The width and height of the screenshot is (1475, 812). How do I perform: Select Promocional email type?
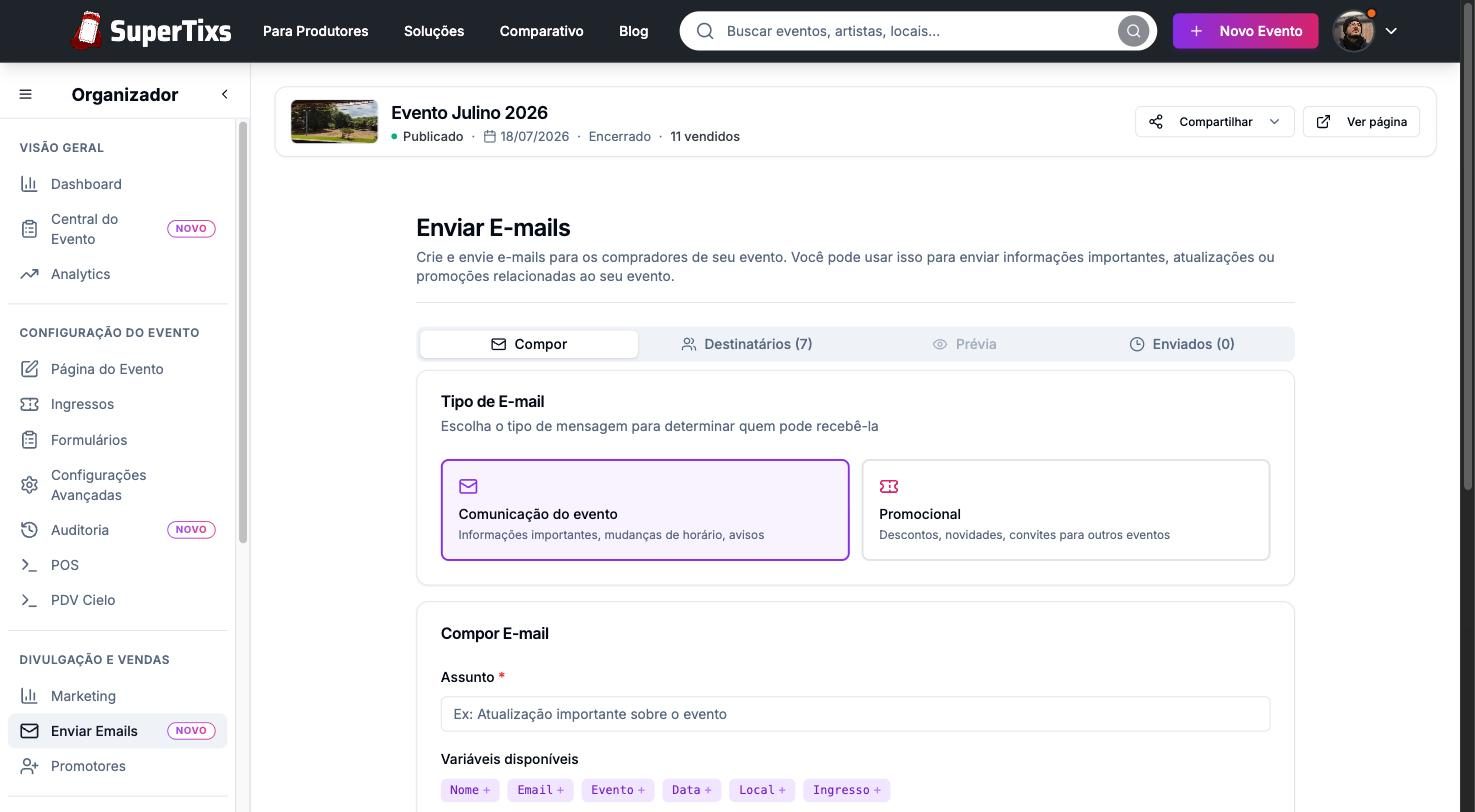[x=1066, y=510]
